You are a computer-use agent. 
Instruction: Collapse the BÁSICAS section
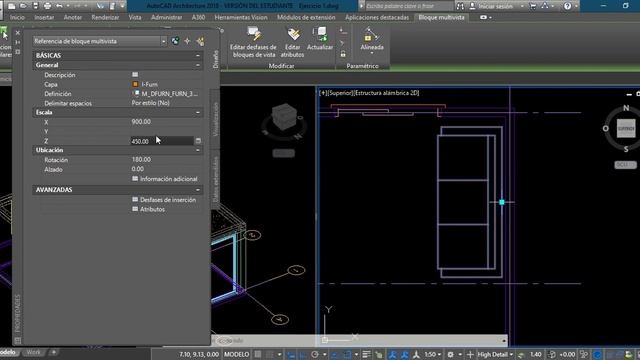tap(198, 55)
